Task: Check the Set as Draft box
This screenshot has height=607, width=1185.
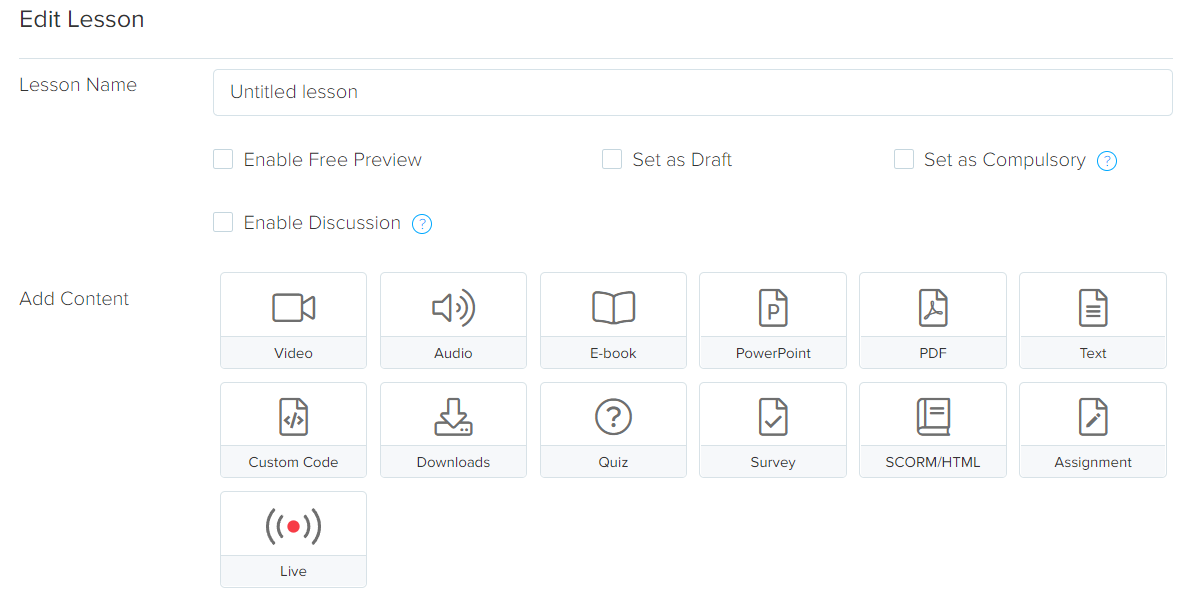Action: (611, 159)
